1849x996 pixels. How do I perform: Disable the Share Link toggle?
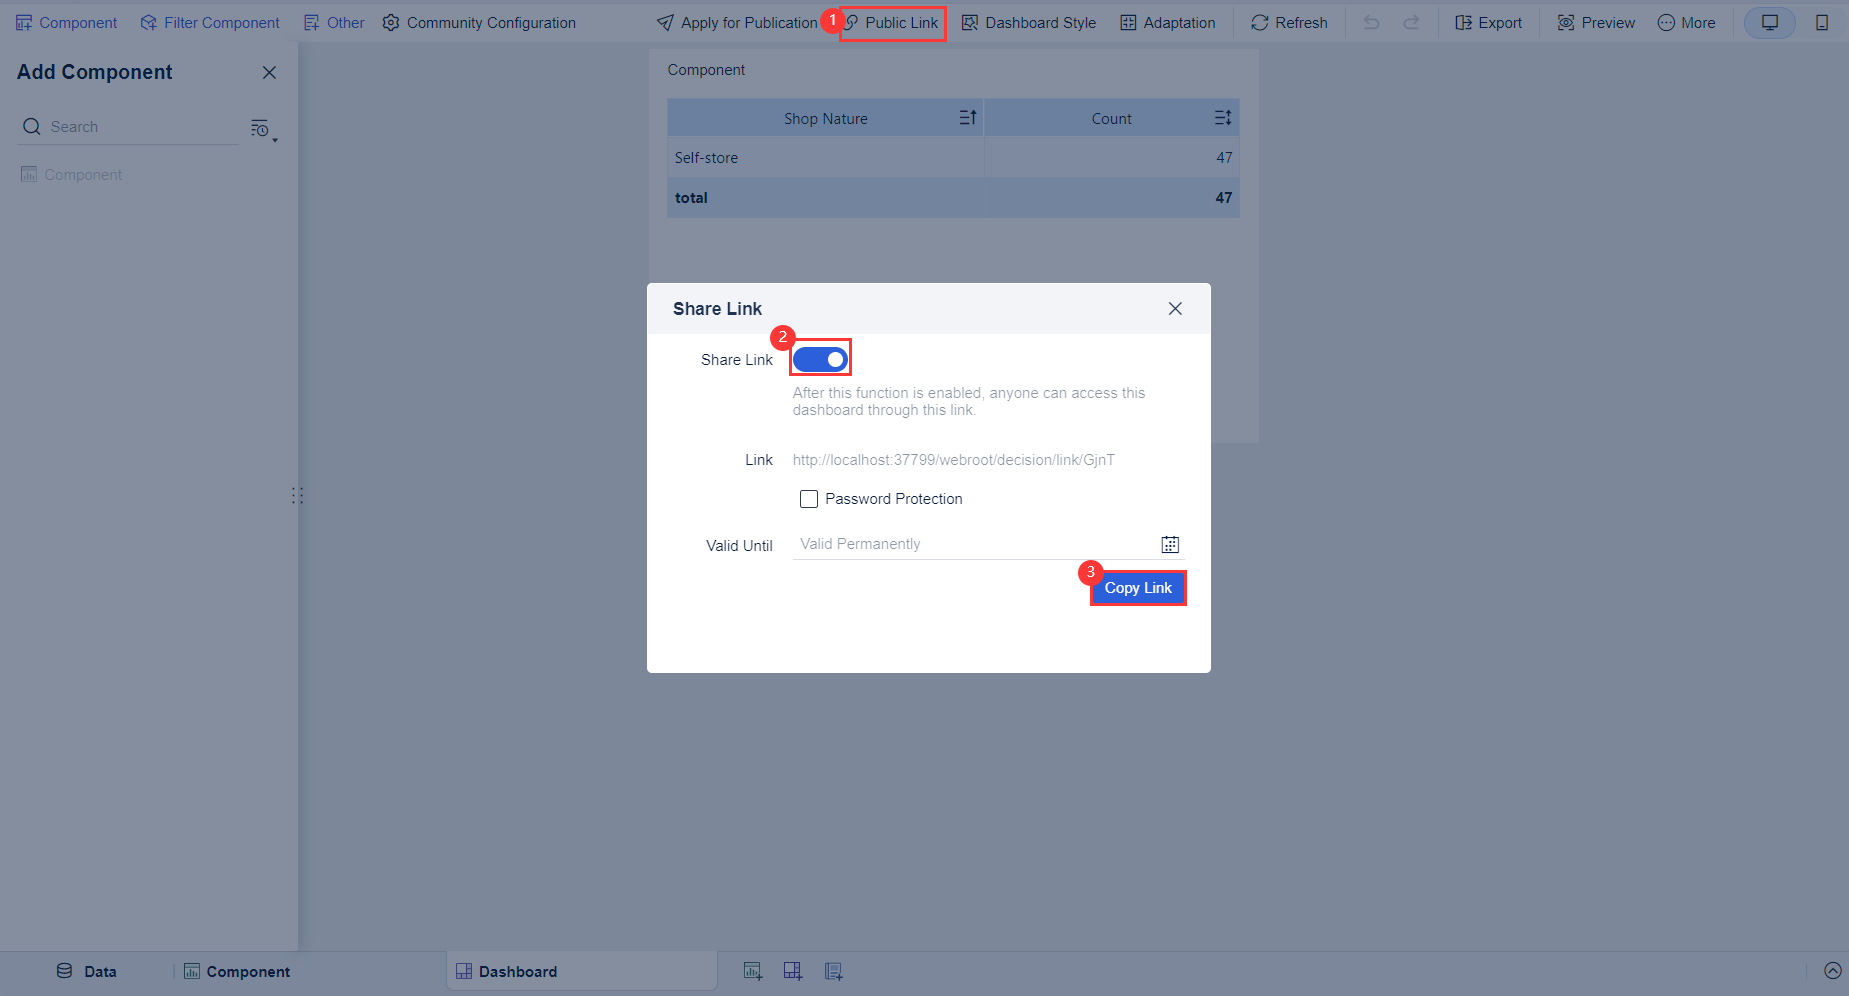tap(820, 358)
